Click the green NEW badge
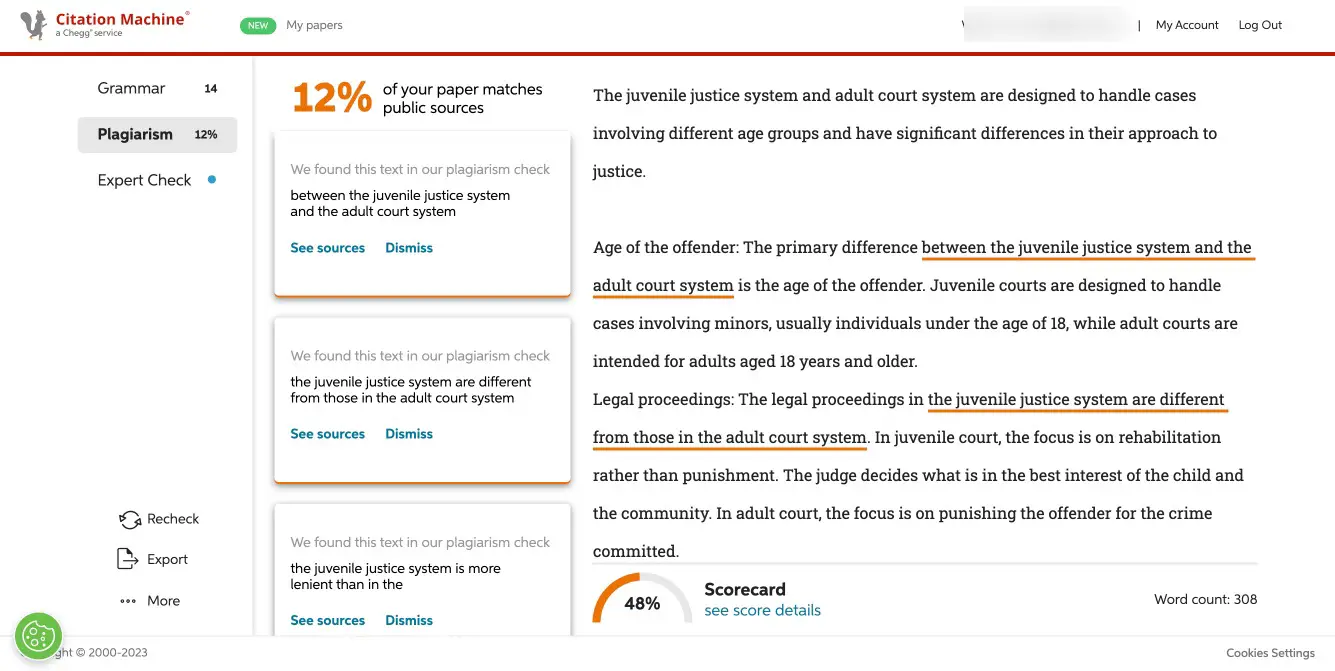The height and width of the screenshot is (671, 1335). (258, 25)
